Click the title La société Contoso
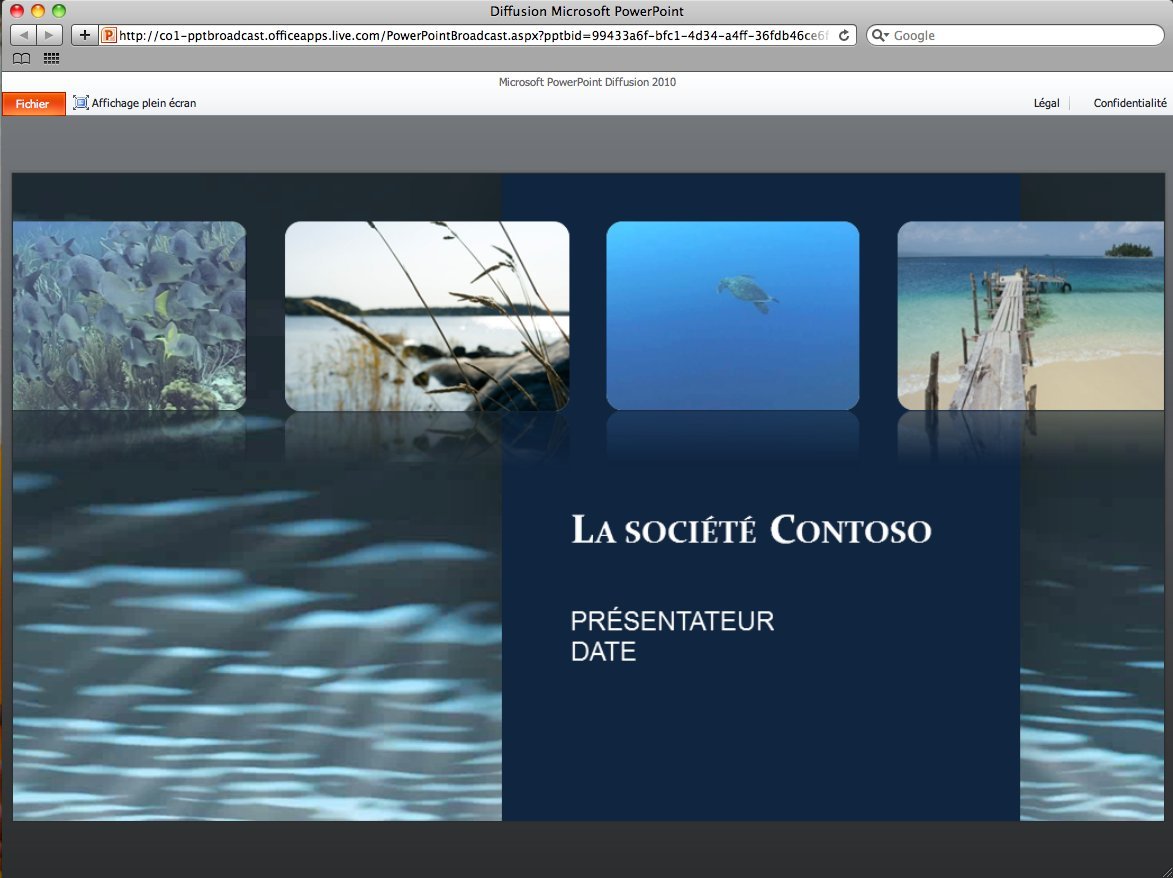1173x878 pixels. point(751,529)
